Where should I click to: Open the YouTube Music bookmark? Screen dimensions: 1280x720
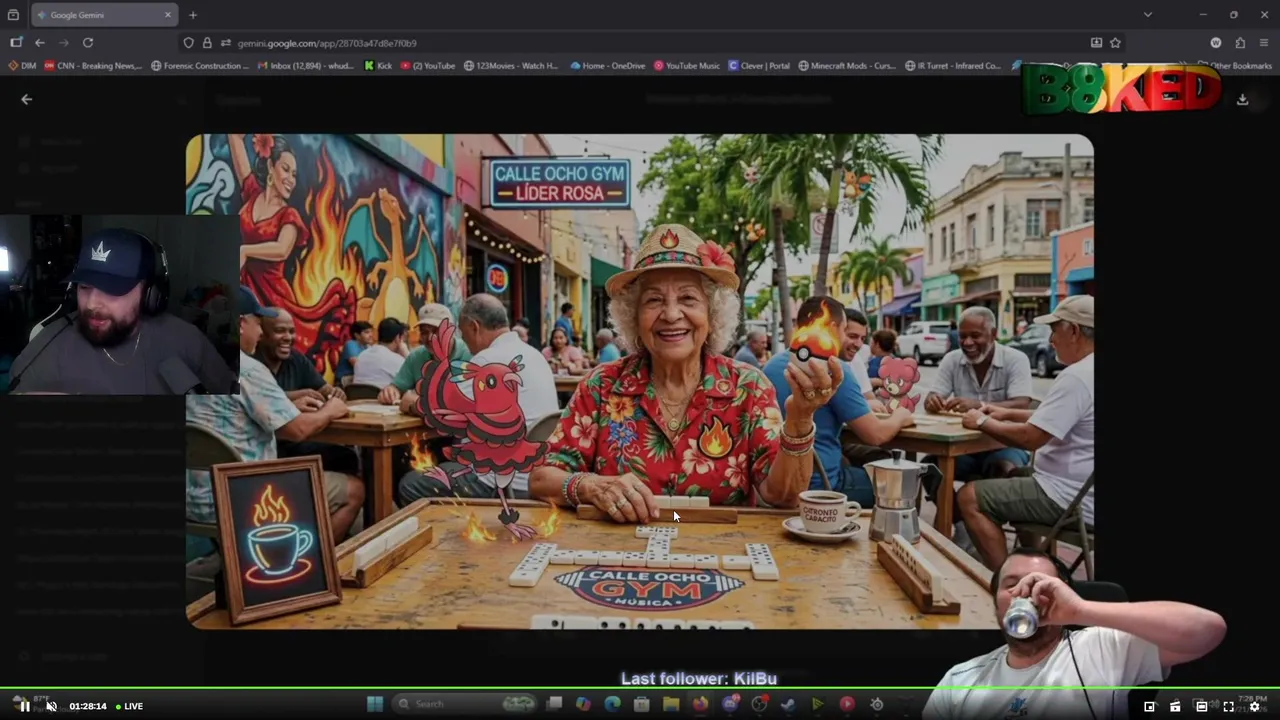[687, 66]
